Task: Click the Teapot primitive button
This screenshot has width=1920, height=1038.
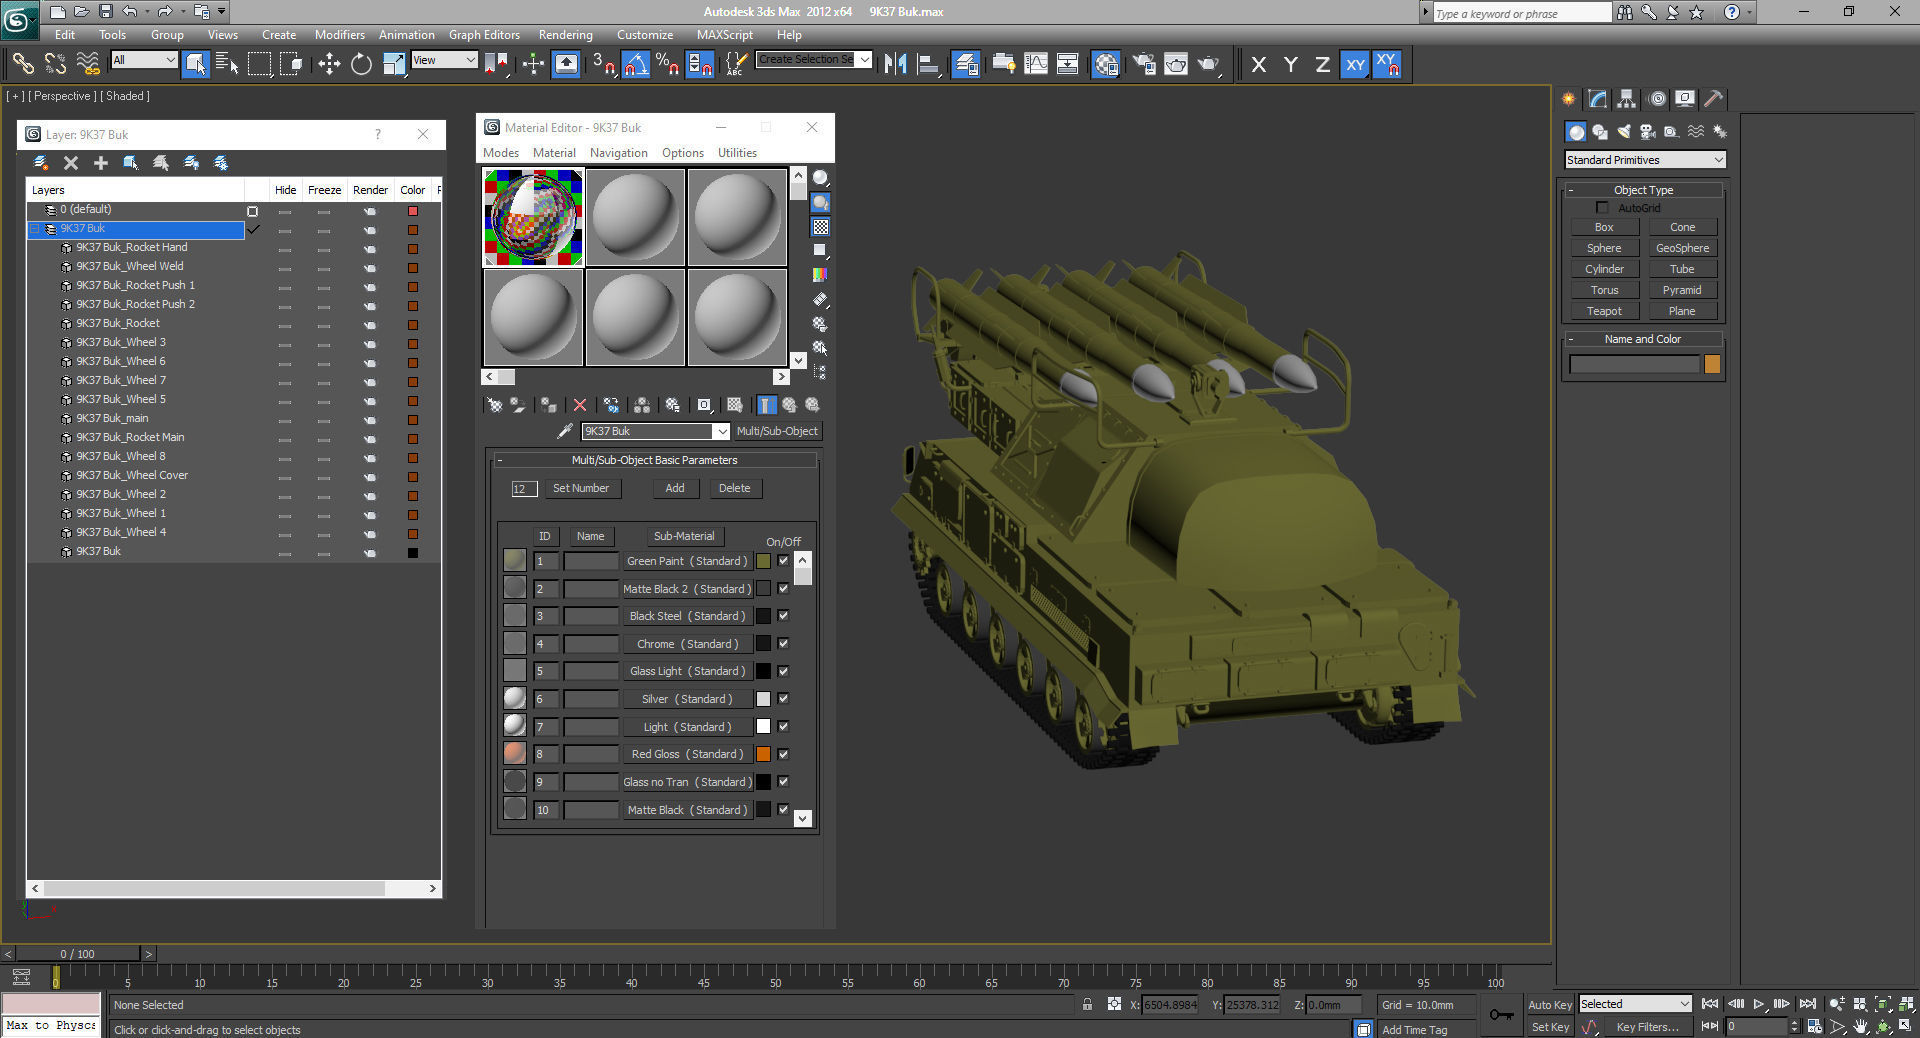Action: pyautogui.click(x=1604, y=311)
